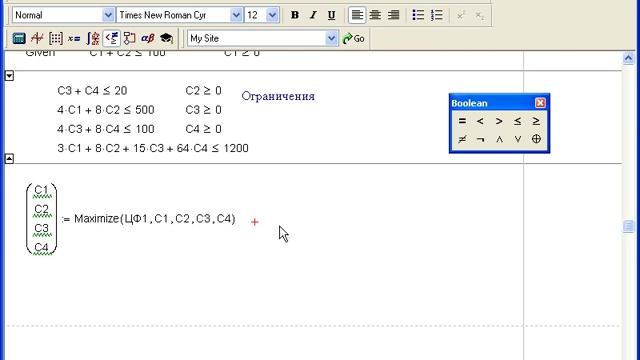Viewport: 640px width, 360px height.
Task: Insert XOR operator from Boolean palette
Action: coord(536,139)
